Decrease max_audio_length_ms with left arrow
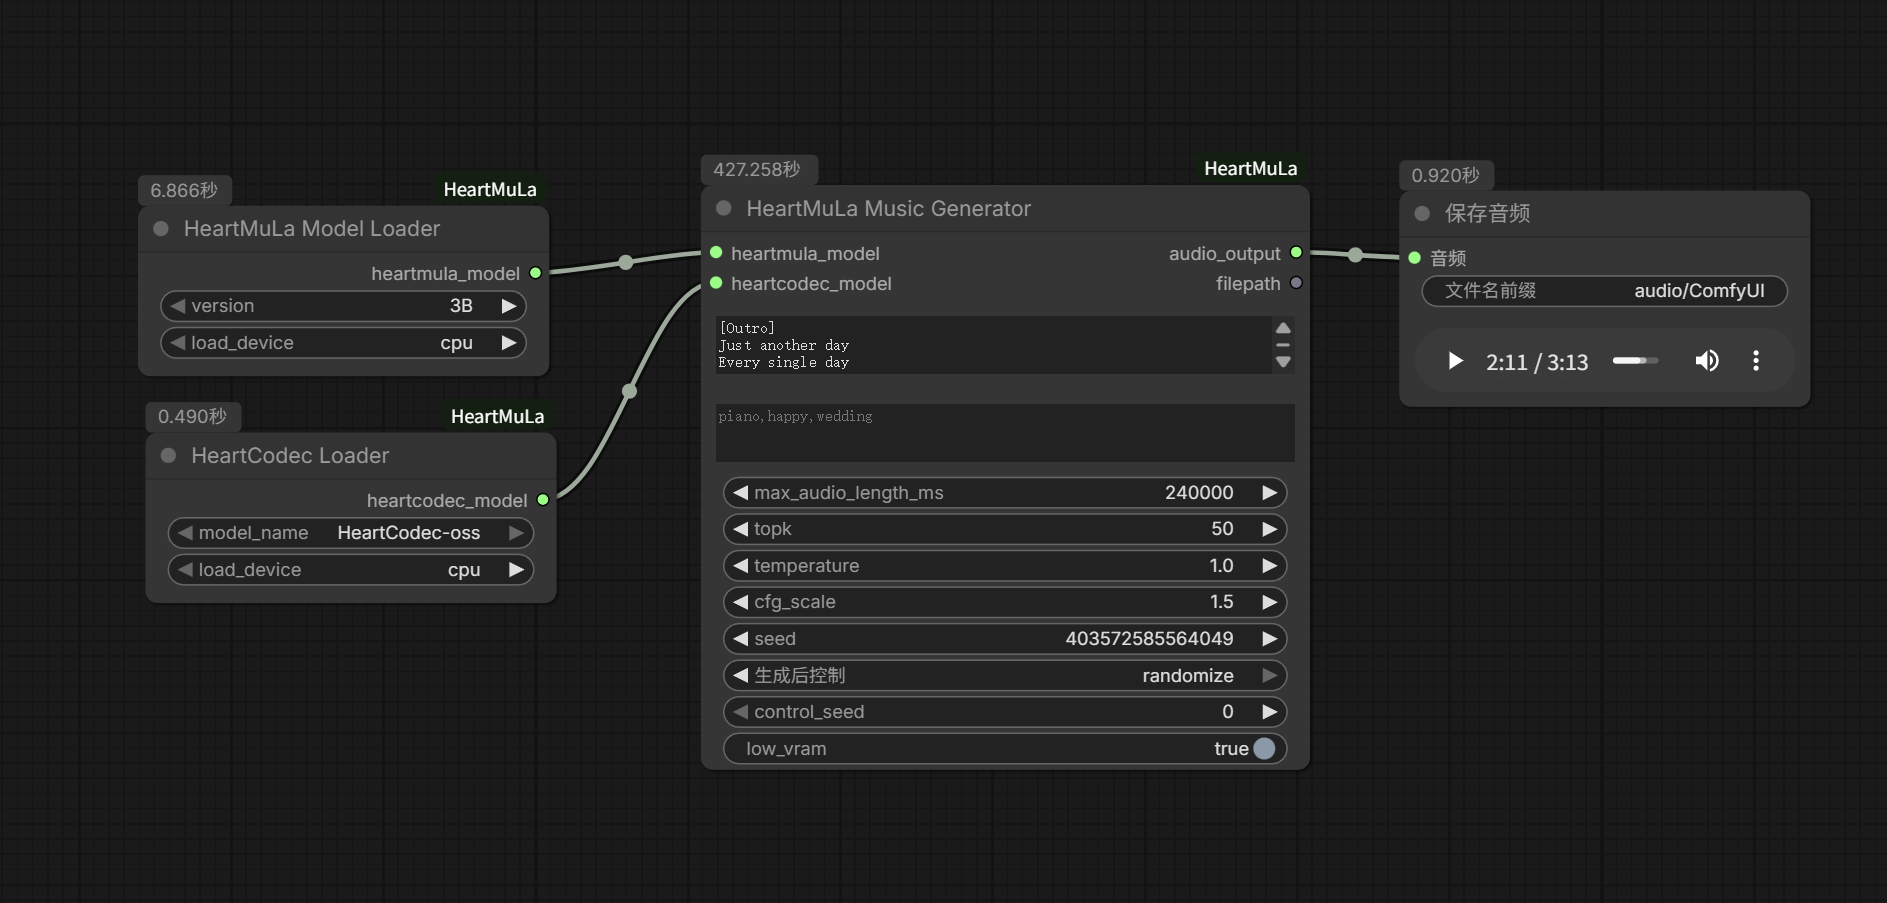 pos(741,493)
